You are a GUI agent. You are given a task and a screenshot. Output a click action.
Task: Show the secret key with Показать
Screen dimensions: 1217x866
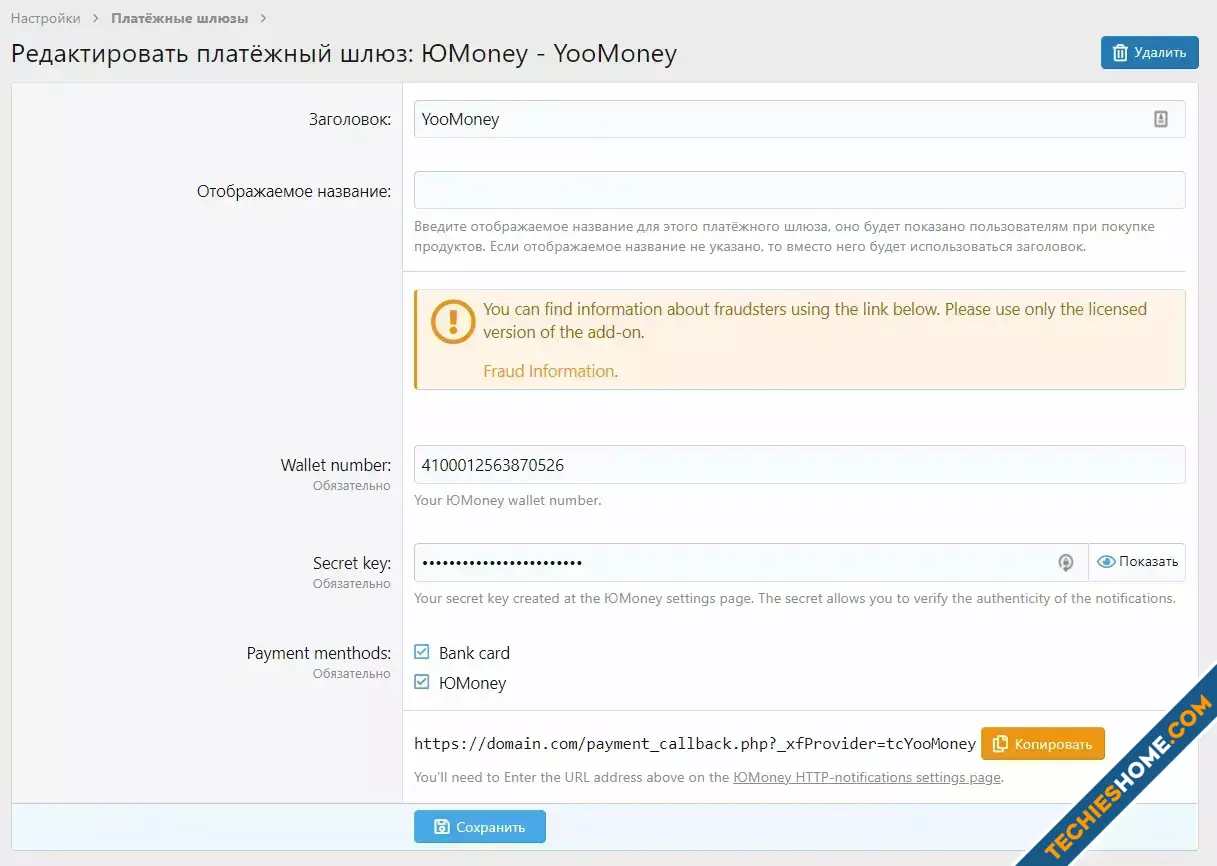pos(1137,562)
